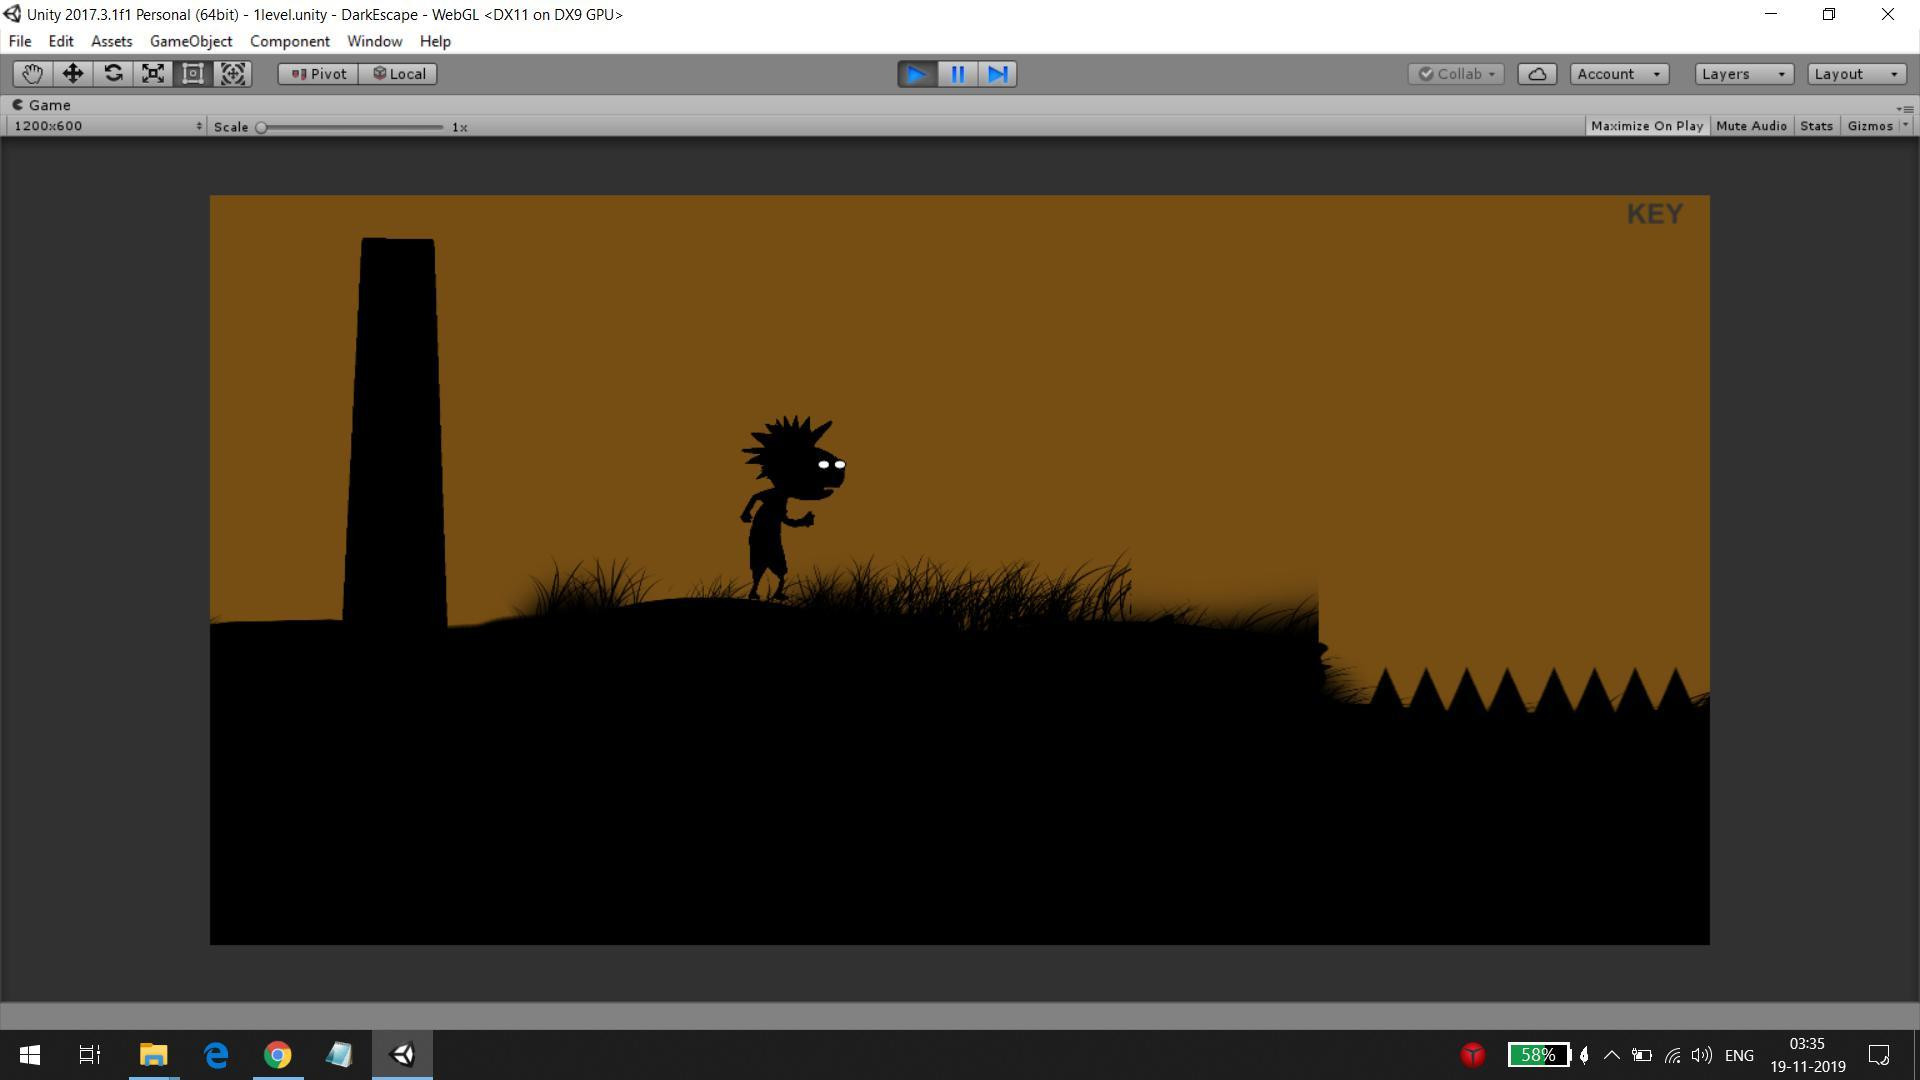The height and width of the screenshot is (1080, 1920).
Task: Select the Move tool
Action: 72,74
